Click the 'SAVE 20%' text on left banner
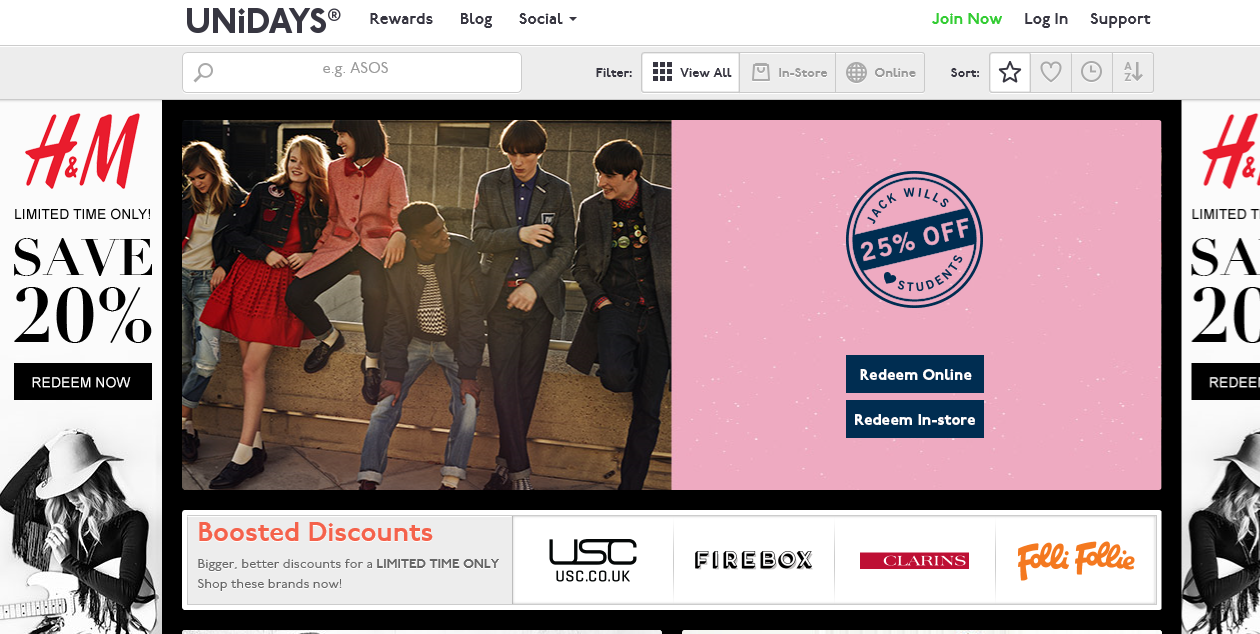This screenshot has height=634, width=1260. pyautogui.click(x=82, y=291)
